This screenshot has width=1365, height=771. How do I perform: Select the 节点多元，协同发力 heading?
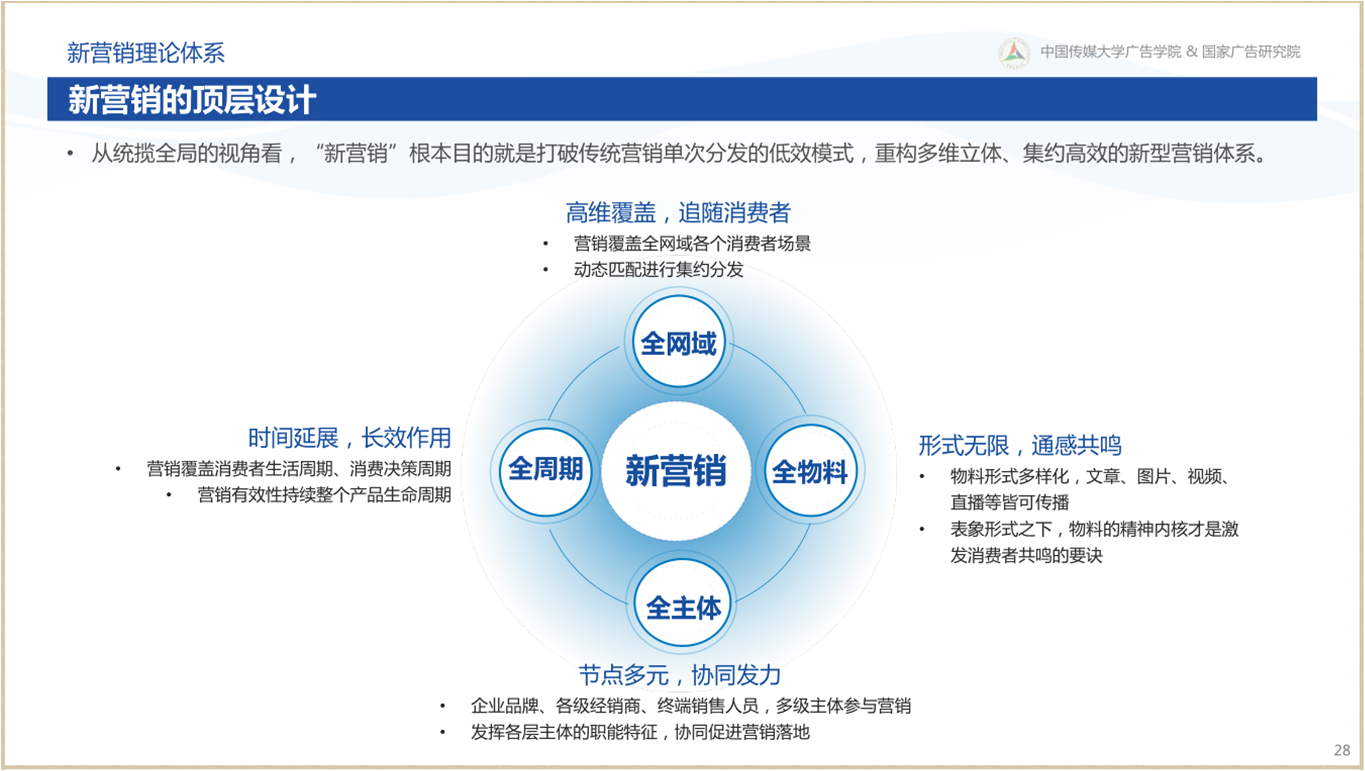click(x=680, y=674)
